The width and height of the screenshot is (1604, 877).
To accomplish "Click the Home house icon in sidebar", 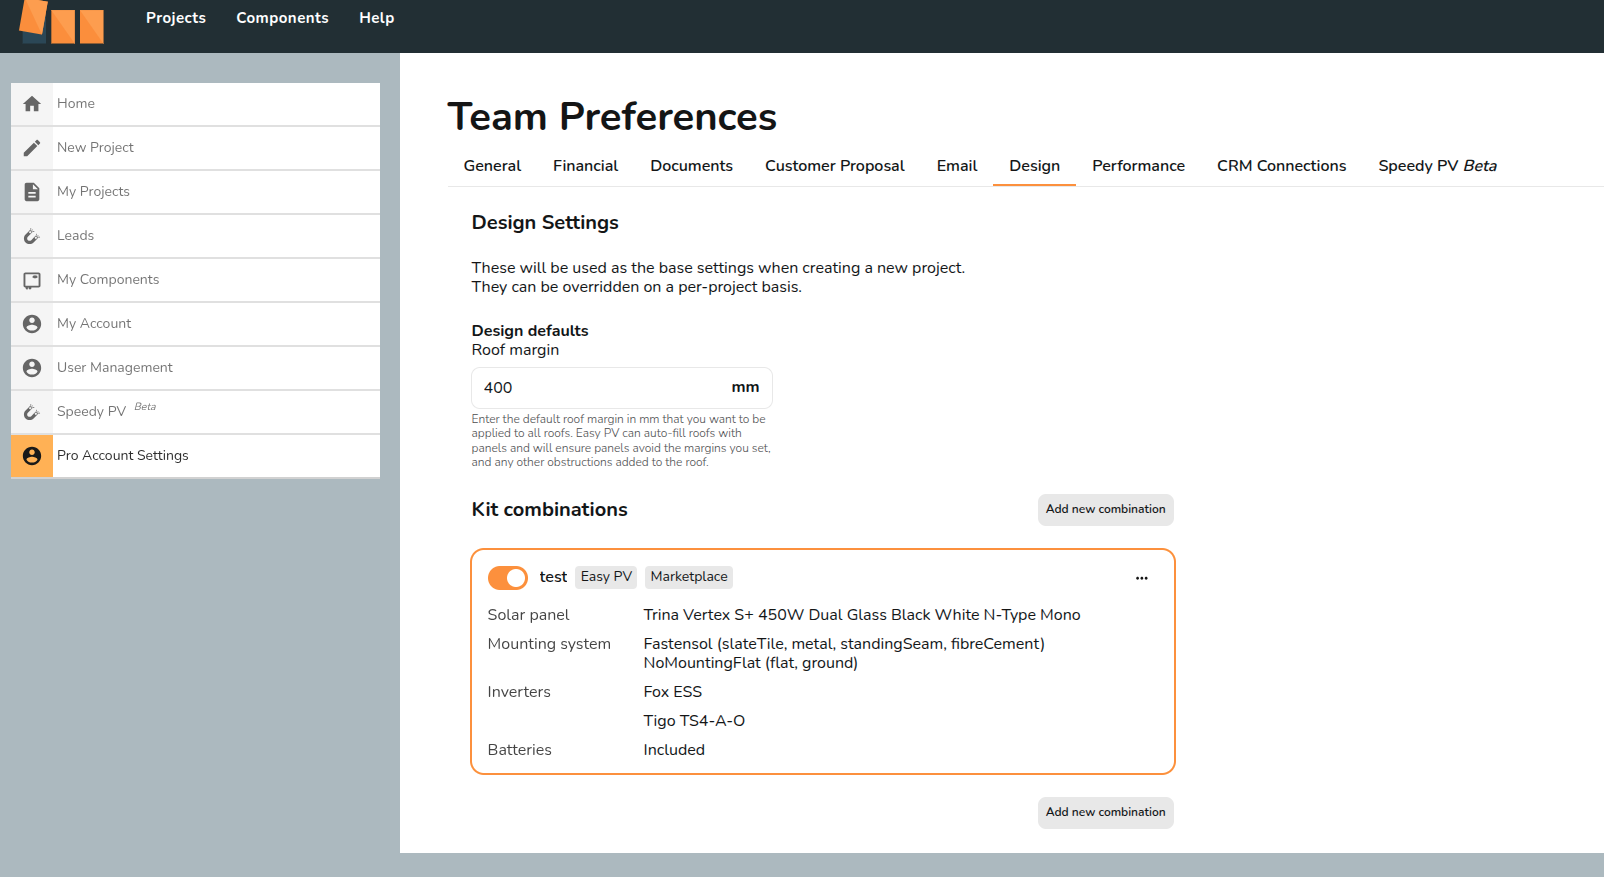I will tap(32, 104).
